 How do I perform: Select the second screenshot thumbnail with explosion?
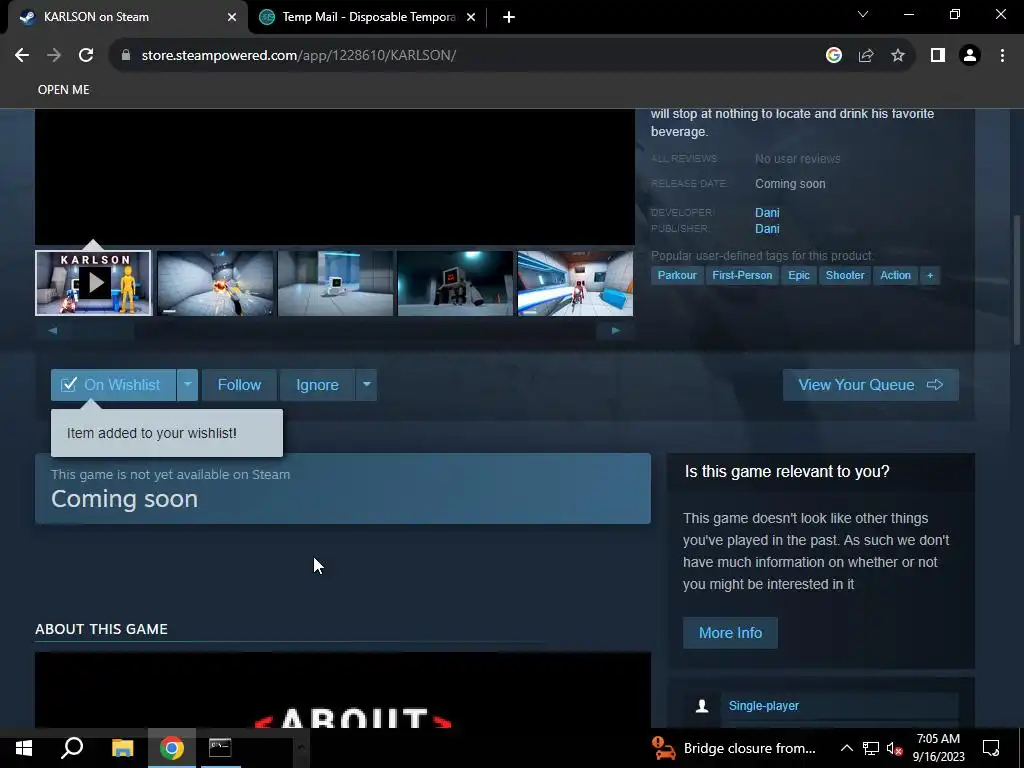[x=215, y=283]
